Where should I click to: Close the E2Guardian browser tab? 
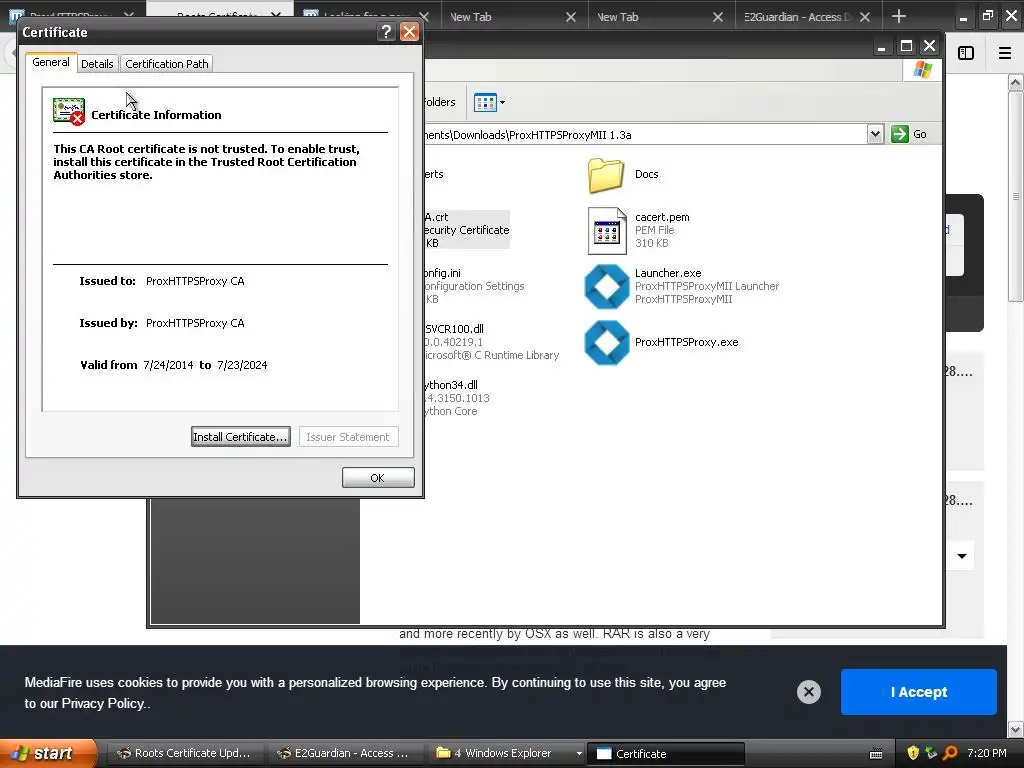click(x=865, y=17)
